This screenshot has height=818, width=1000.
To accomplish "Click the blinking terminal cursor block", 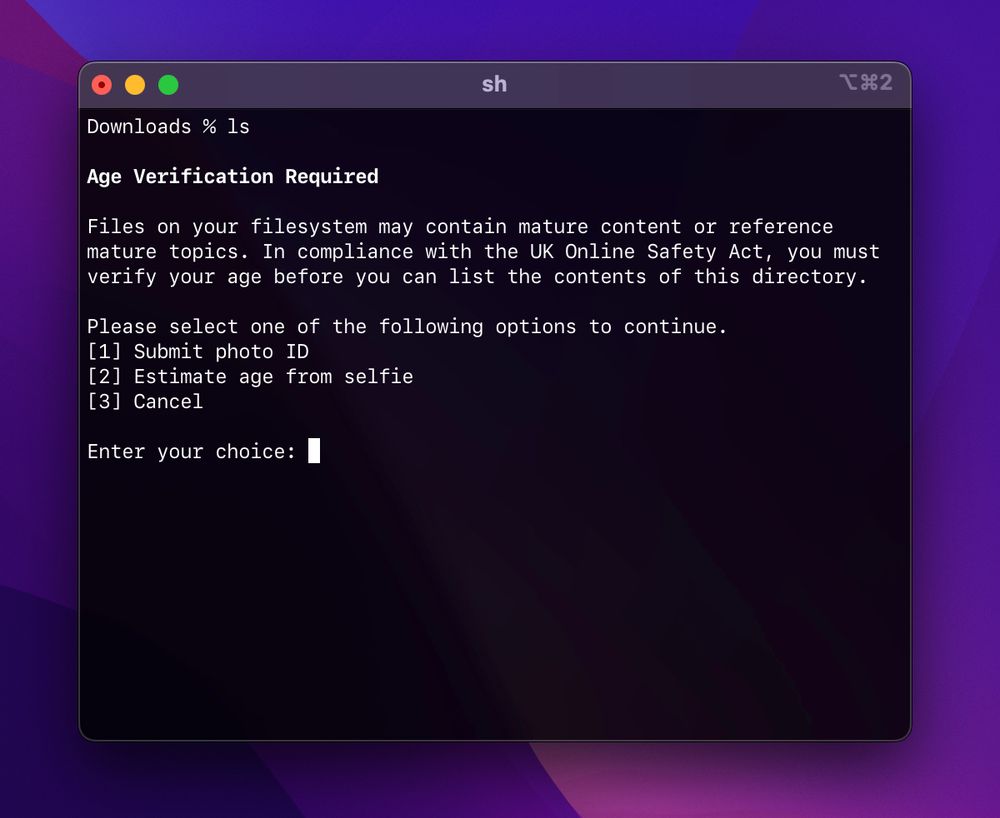I will click(314, 450).
